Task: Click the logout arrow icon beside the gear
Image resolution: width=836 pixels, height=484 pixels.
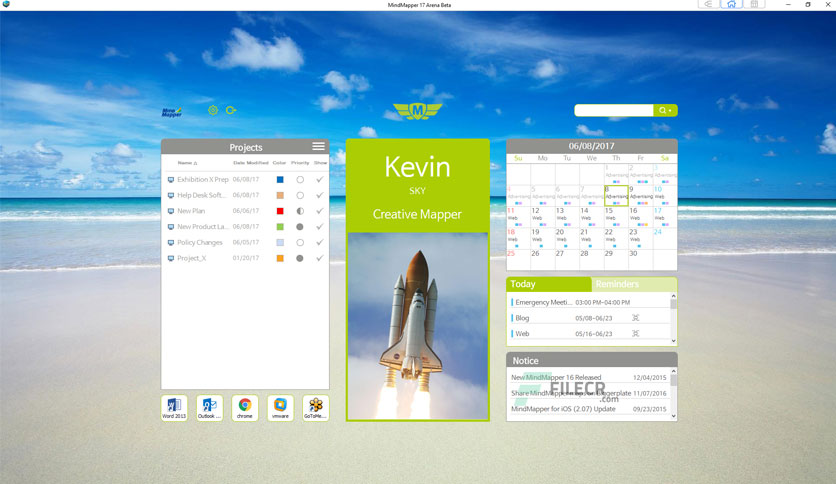Action: tap(231, 110)
